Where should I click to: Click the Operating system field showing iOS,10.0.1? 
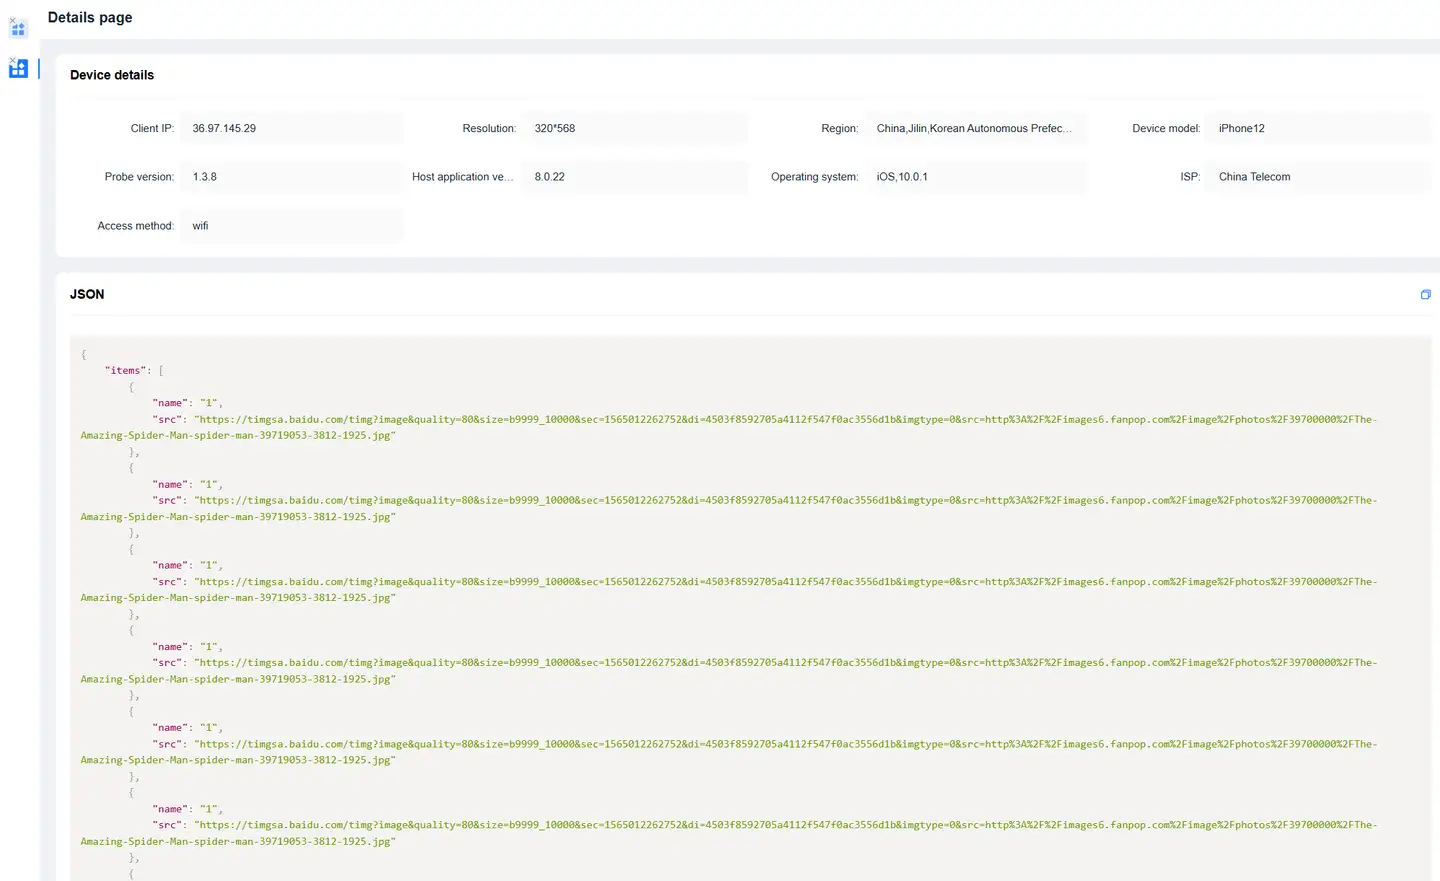(974, 177)
